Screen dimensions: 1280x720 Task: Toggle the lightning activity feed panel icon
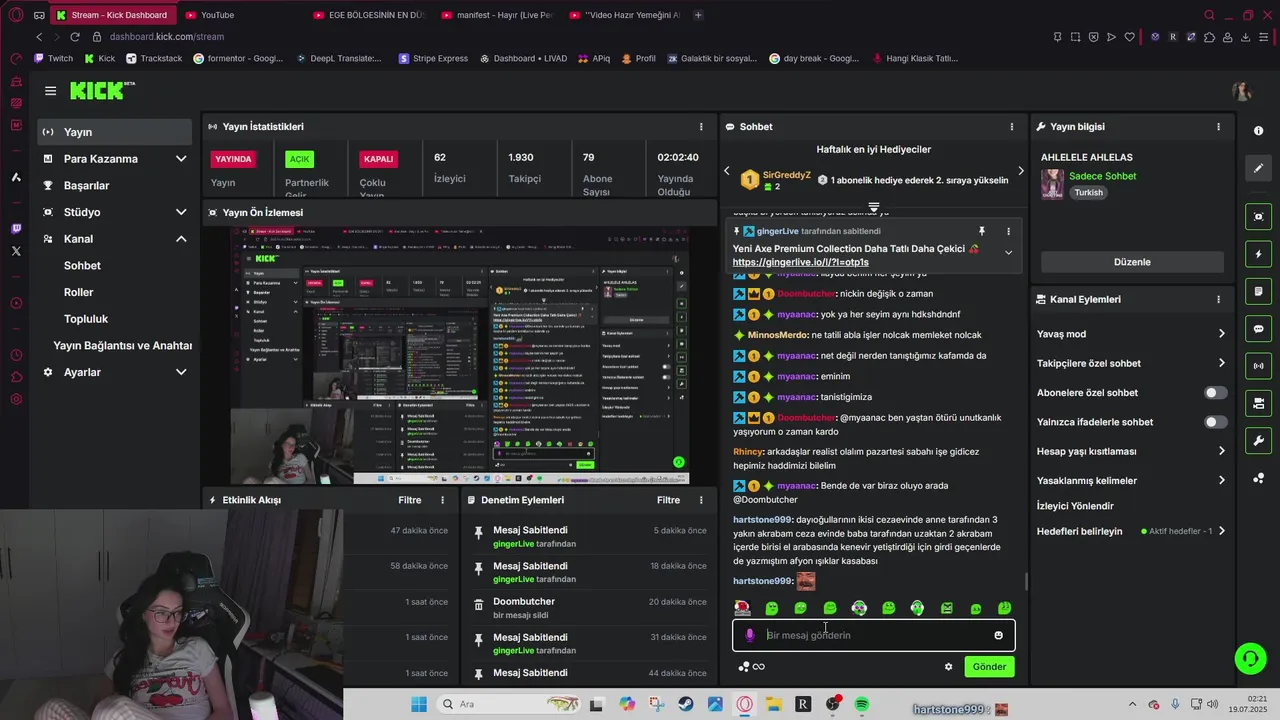tap(1258, 254)
